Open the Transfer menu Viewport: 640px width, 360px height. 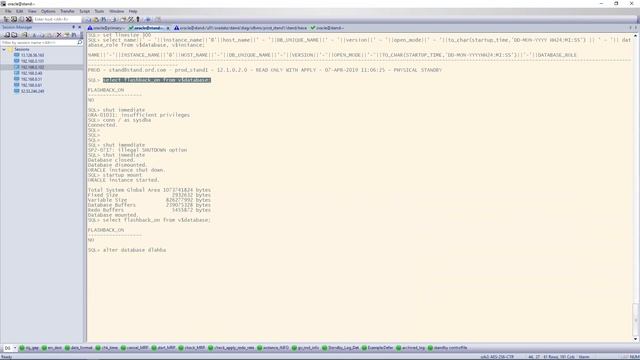tap(67, 11)
